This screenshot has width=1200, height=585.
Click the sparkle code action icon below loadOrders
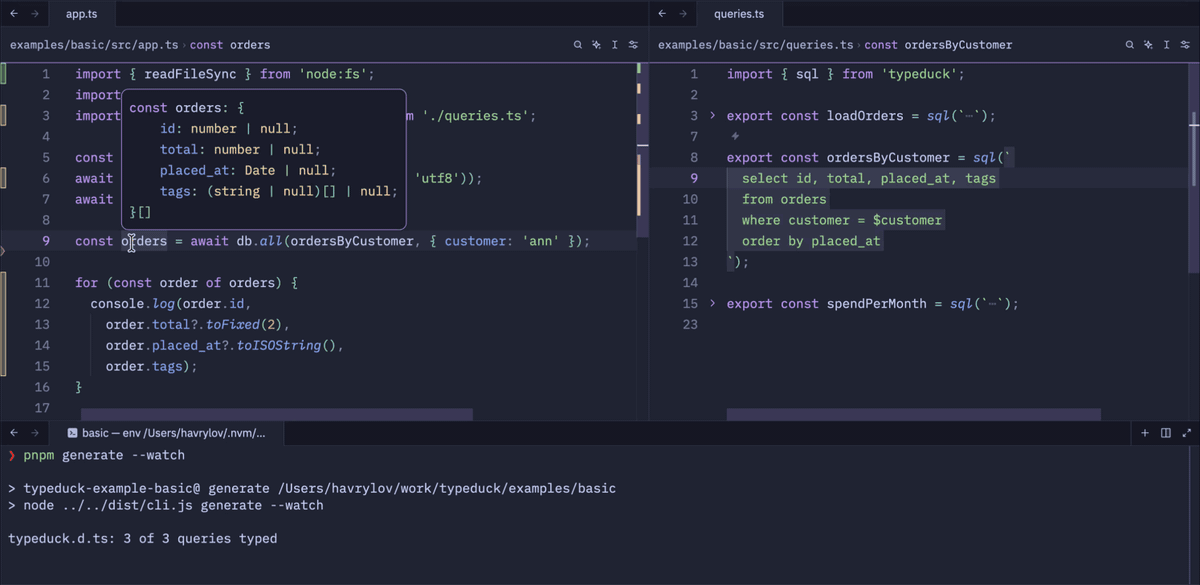pos(735,136)
